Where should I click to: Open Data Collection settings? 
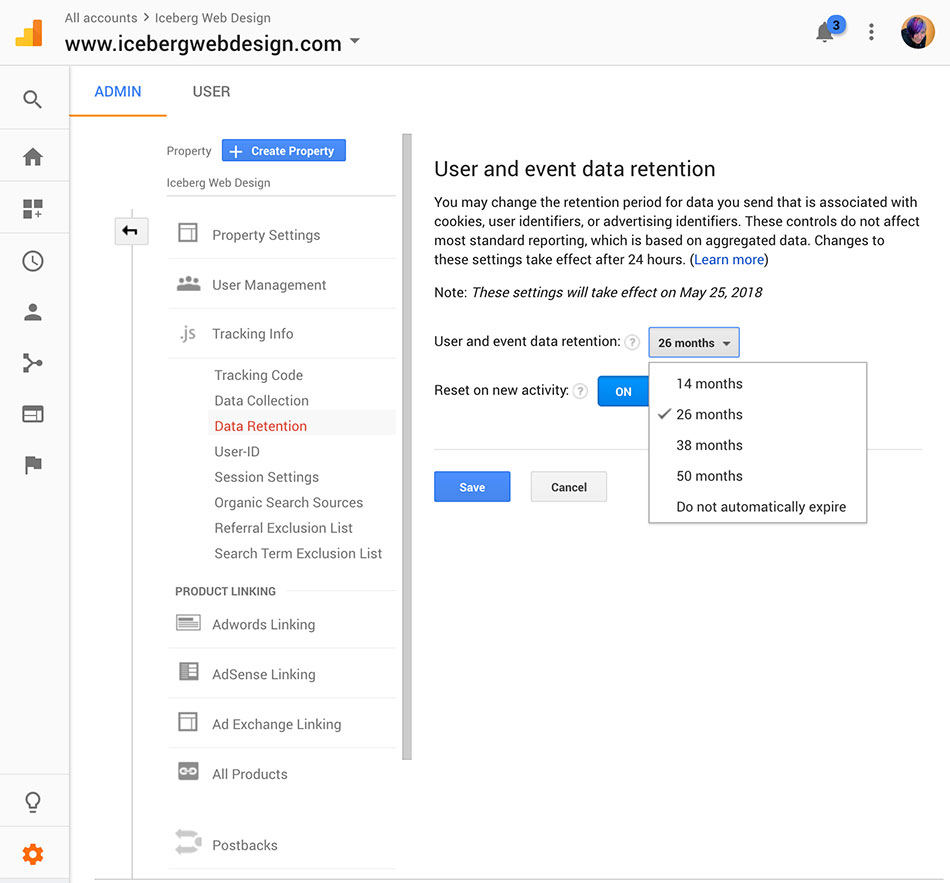pos(262,401)
